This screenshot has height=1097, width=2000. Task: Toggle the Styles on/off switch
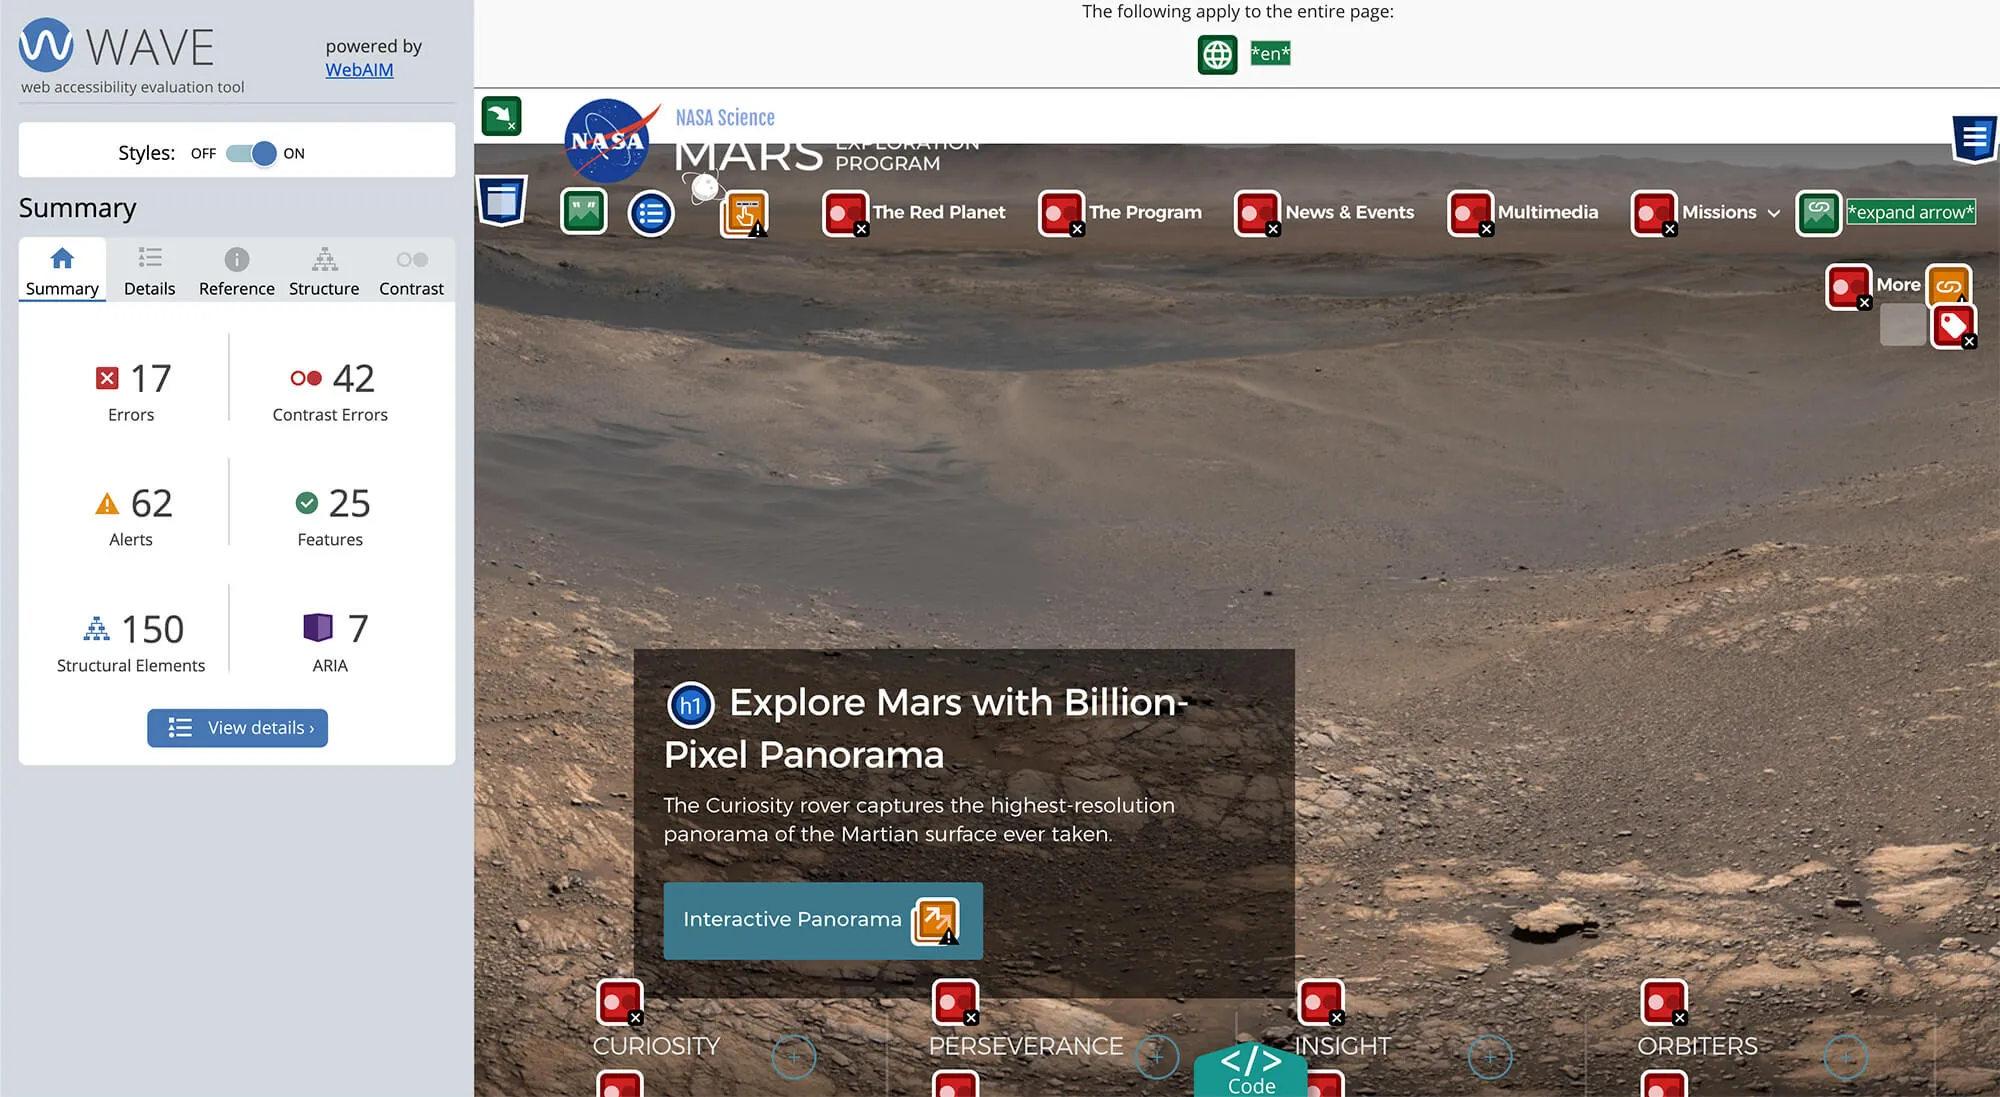[251, 153]
